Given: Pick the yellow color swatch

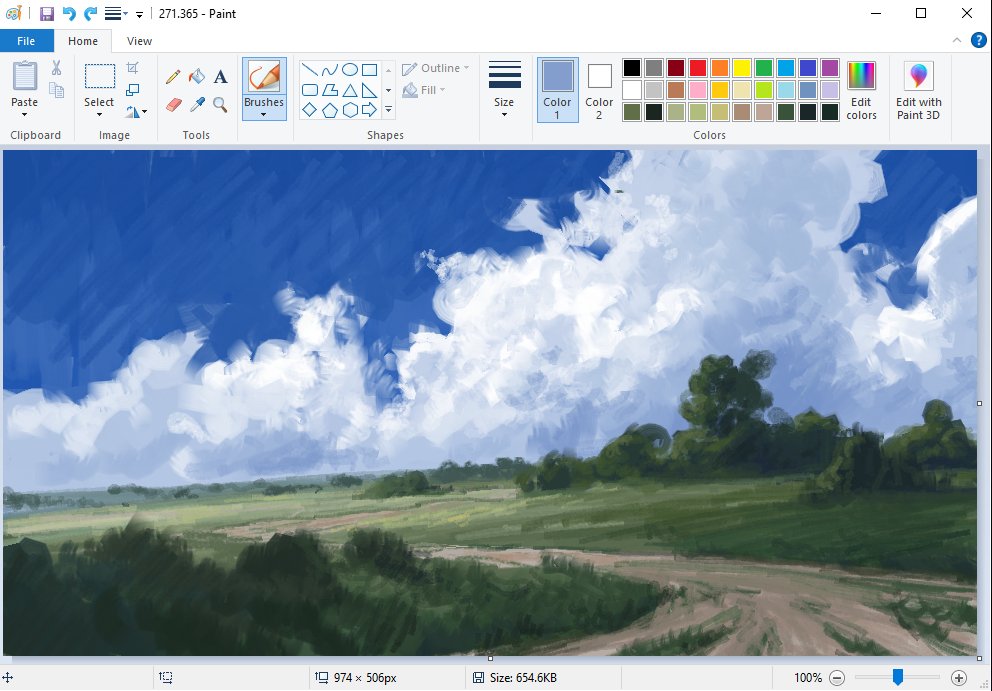Looking at the screenshot, I should coord(741,68).
